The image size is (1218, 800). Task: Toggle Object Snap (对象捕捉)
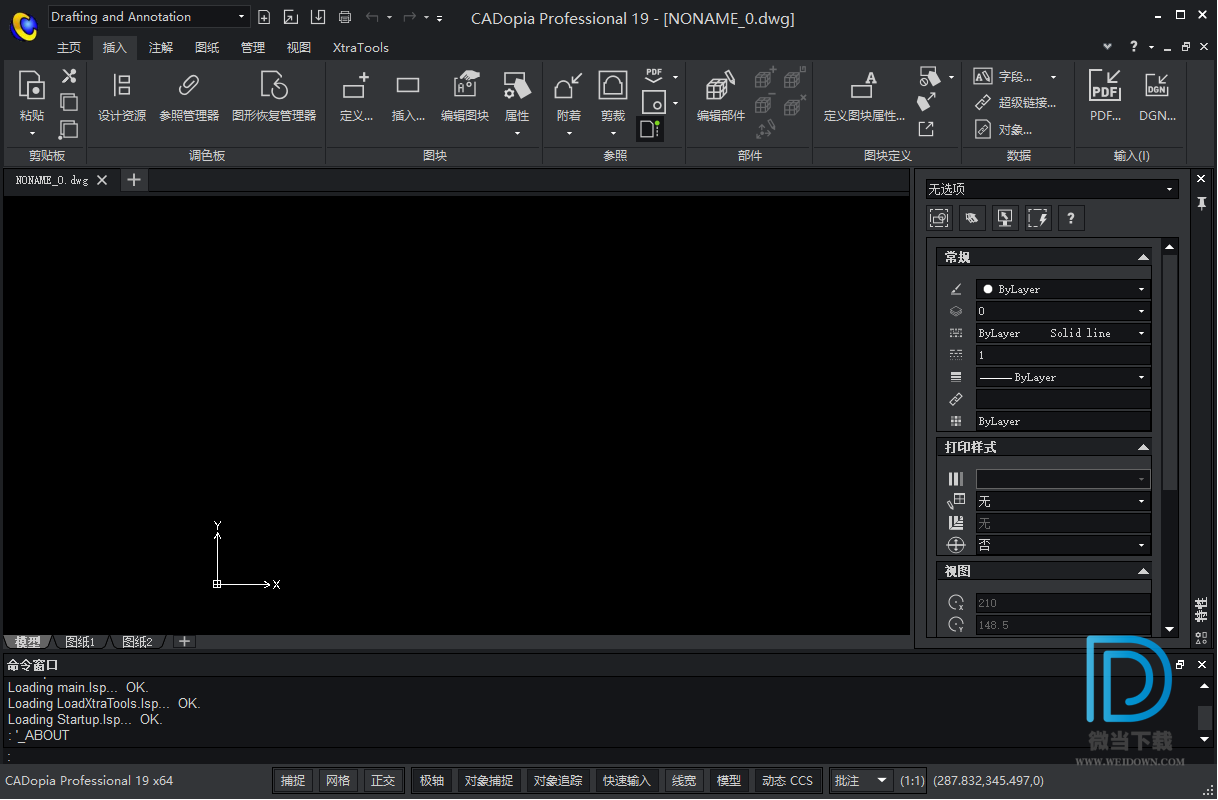point(489,781)
